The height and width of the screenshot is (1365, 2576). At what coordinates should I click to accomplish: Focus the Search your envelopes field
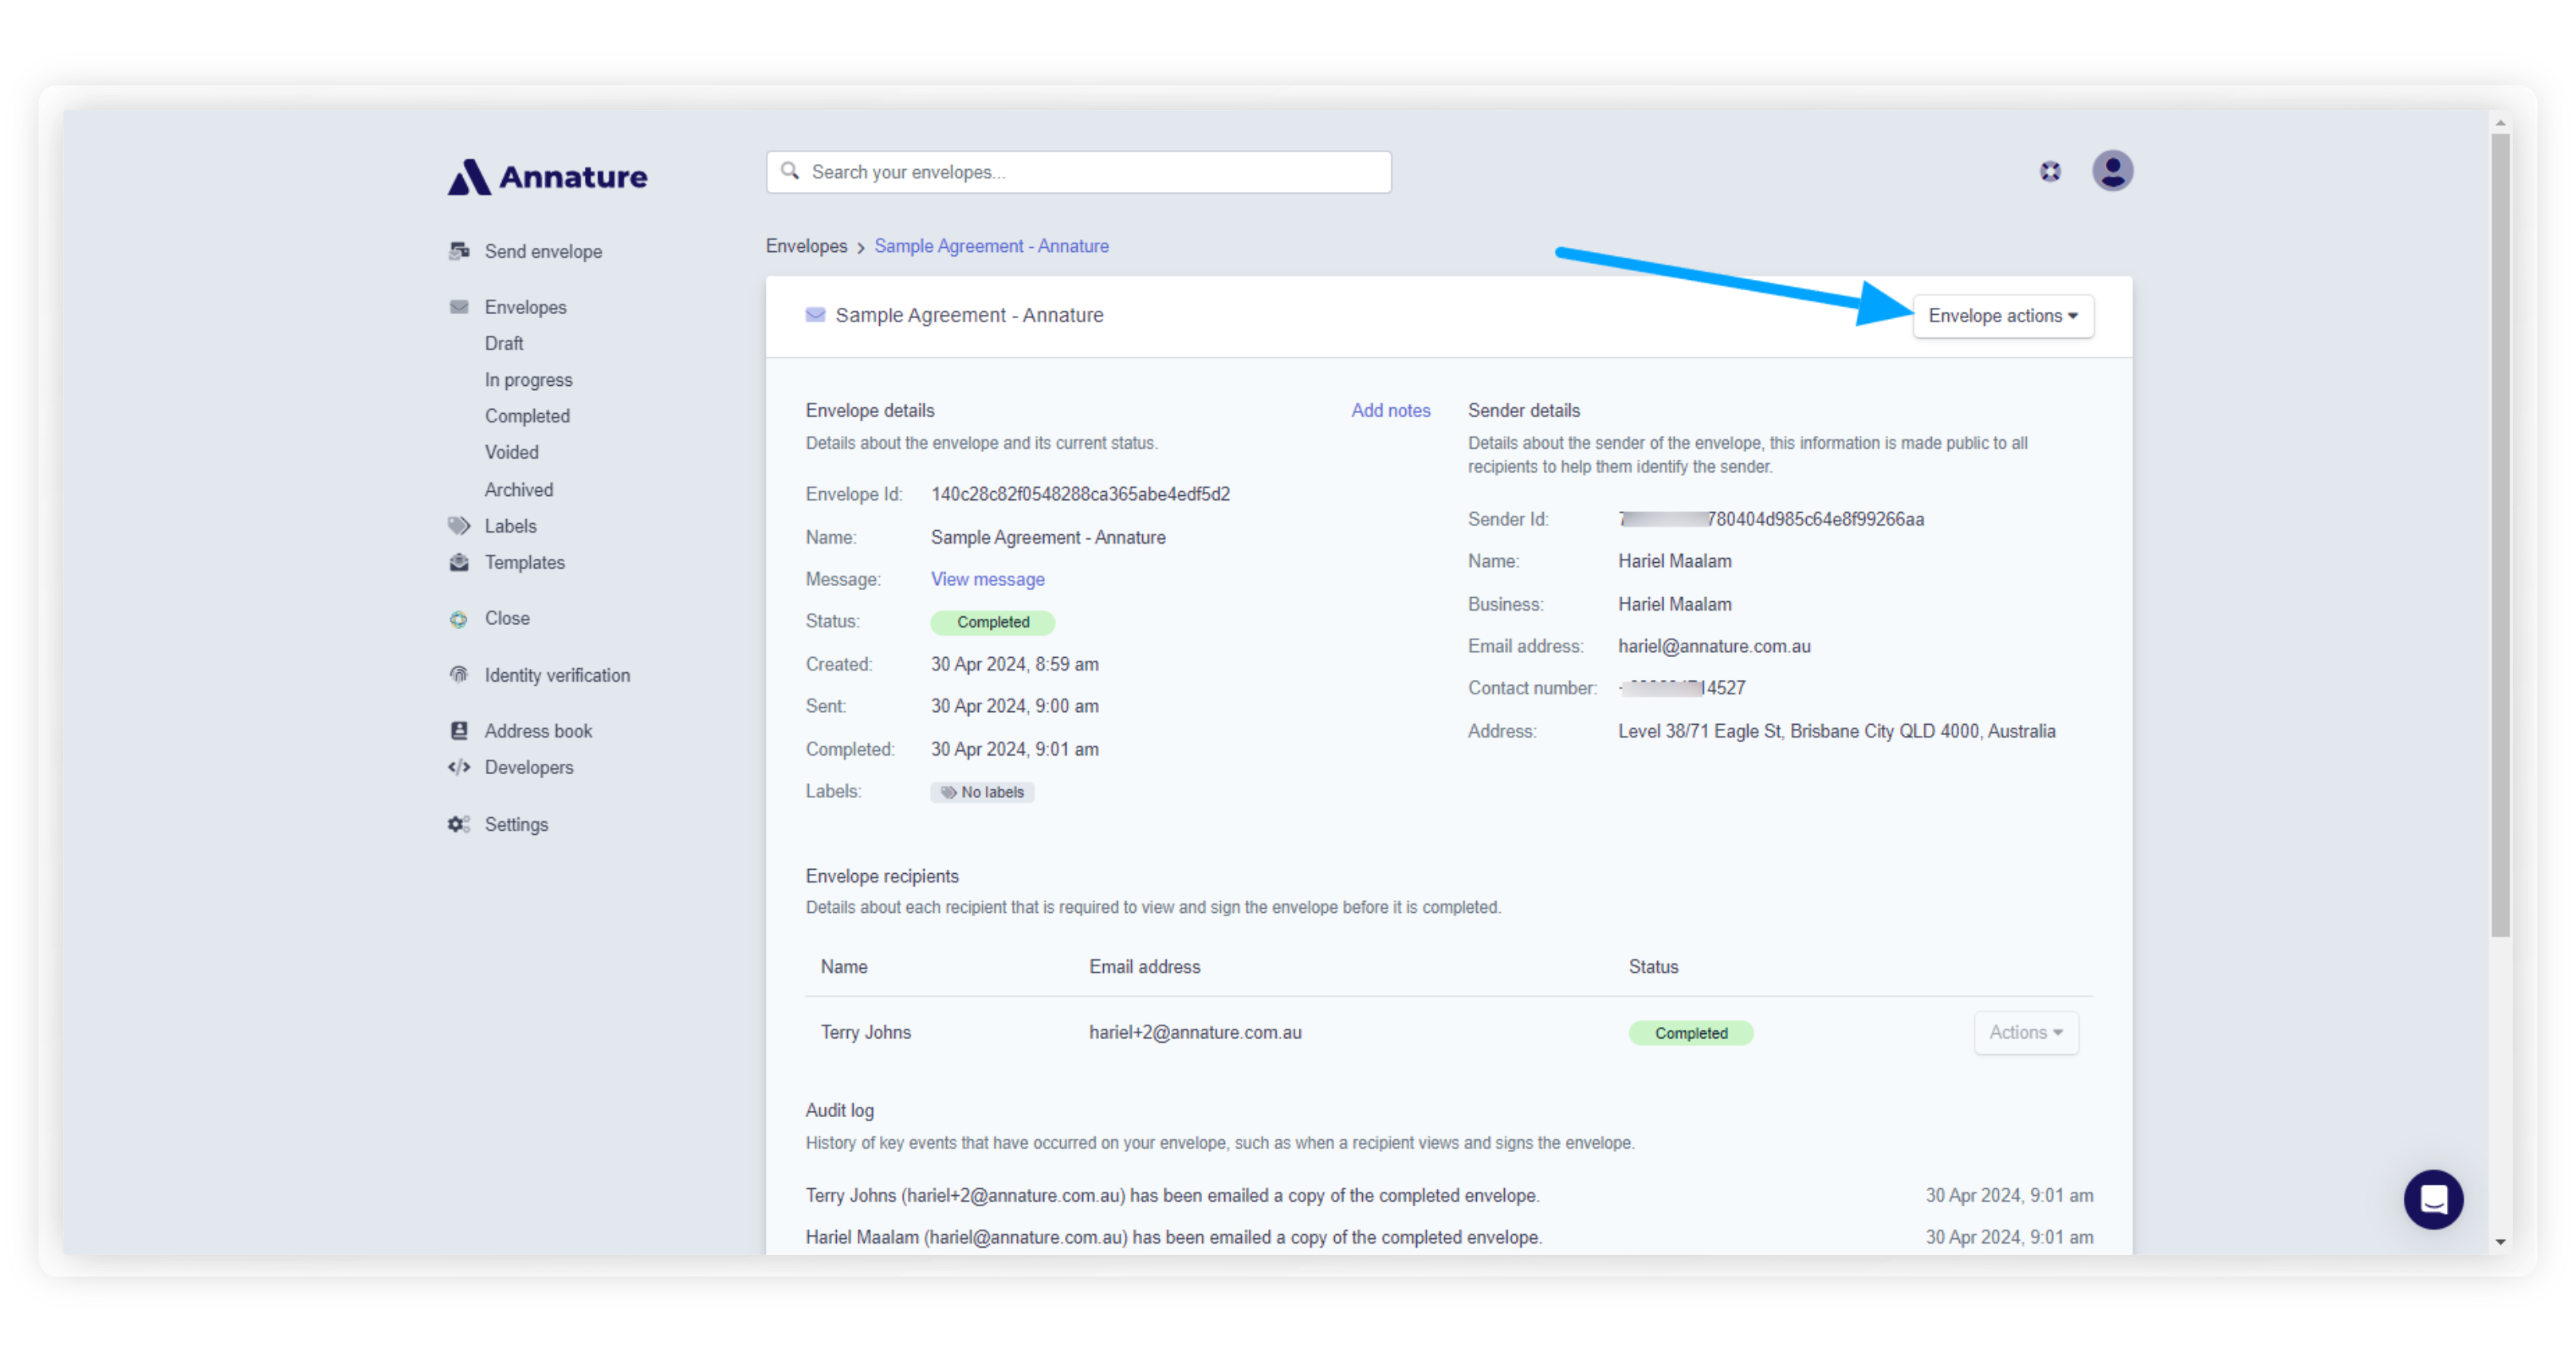coord(1078,172)
